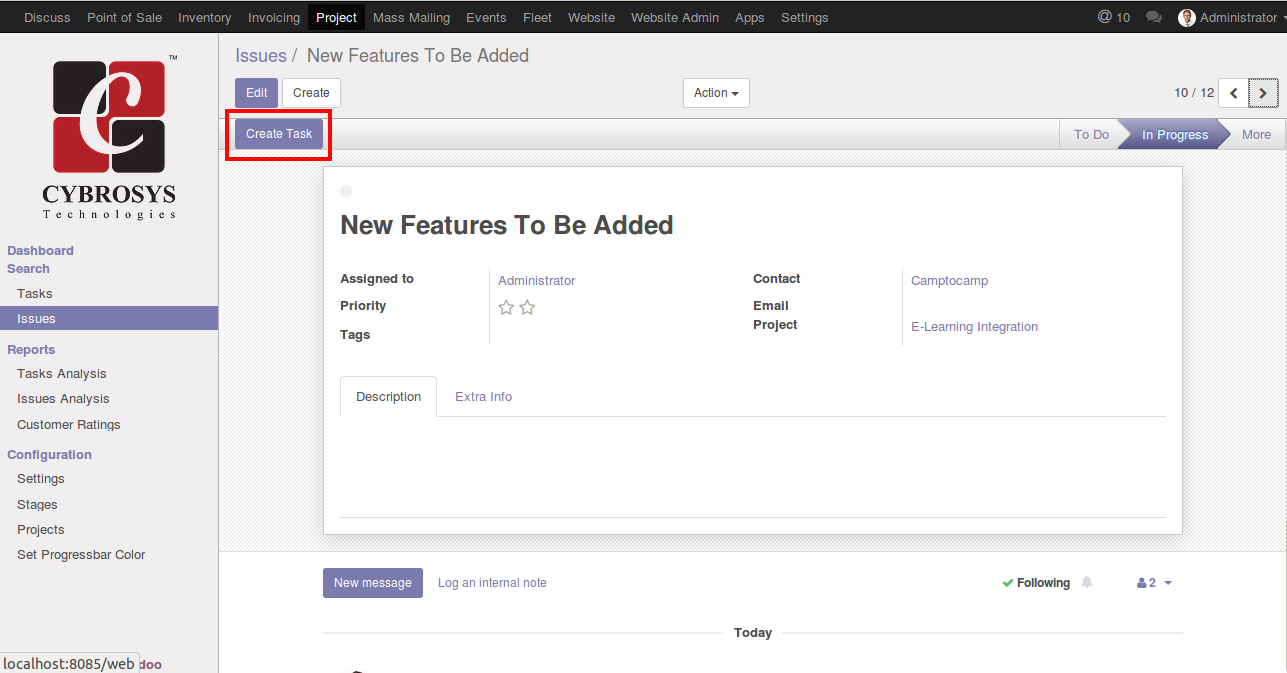Open the Inventory menu
This screenshot has width=1287, height=673.
[204, 17]
